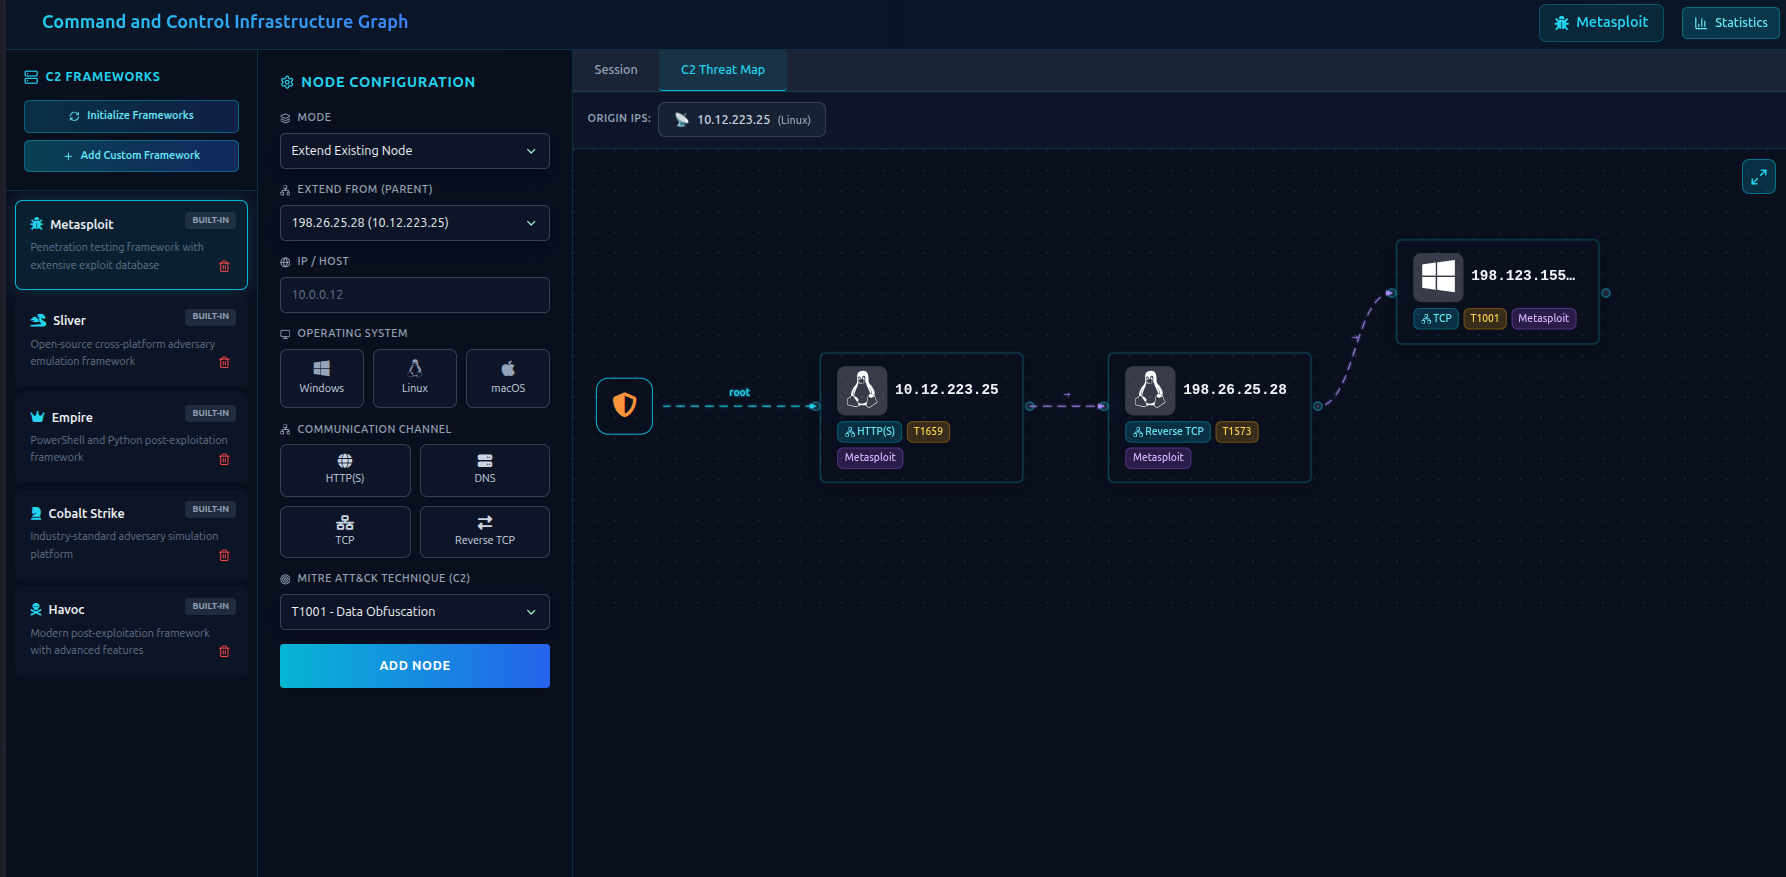The height and width of the screenshot is (877, 1786).
Task: Open the Extend From parent dropdown
Action: click(x=415, y=223)
